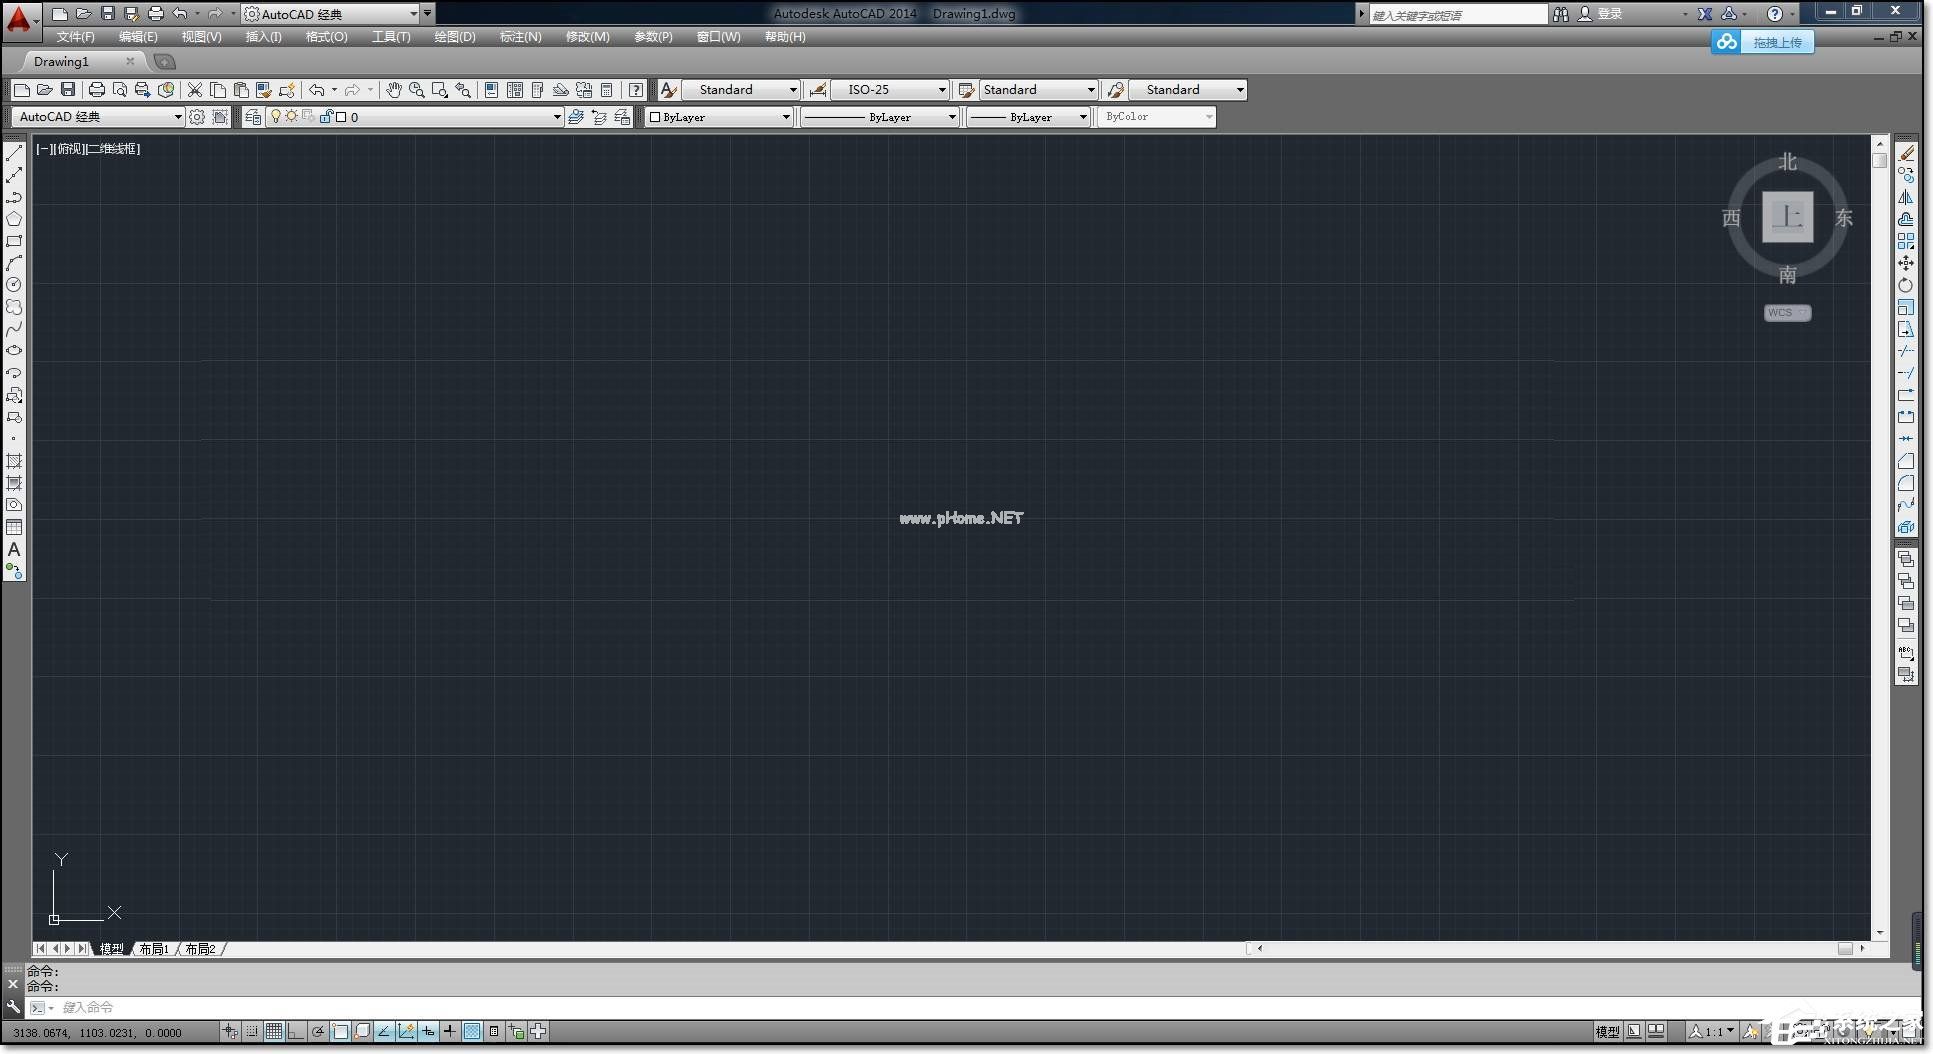Toggle the layer lock padlock icon
Viewport: 1933px width, 1054px height.
pyautogui.click(x=326, y=116)
